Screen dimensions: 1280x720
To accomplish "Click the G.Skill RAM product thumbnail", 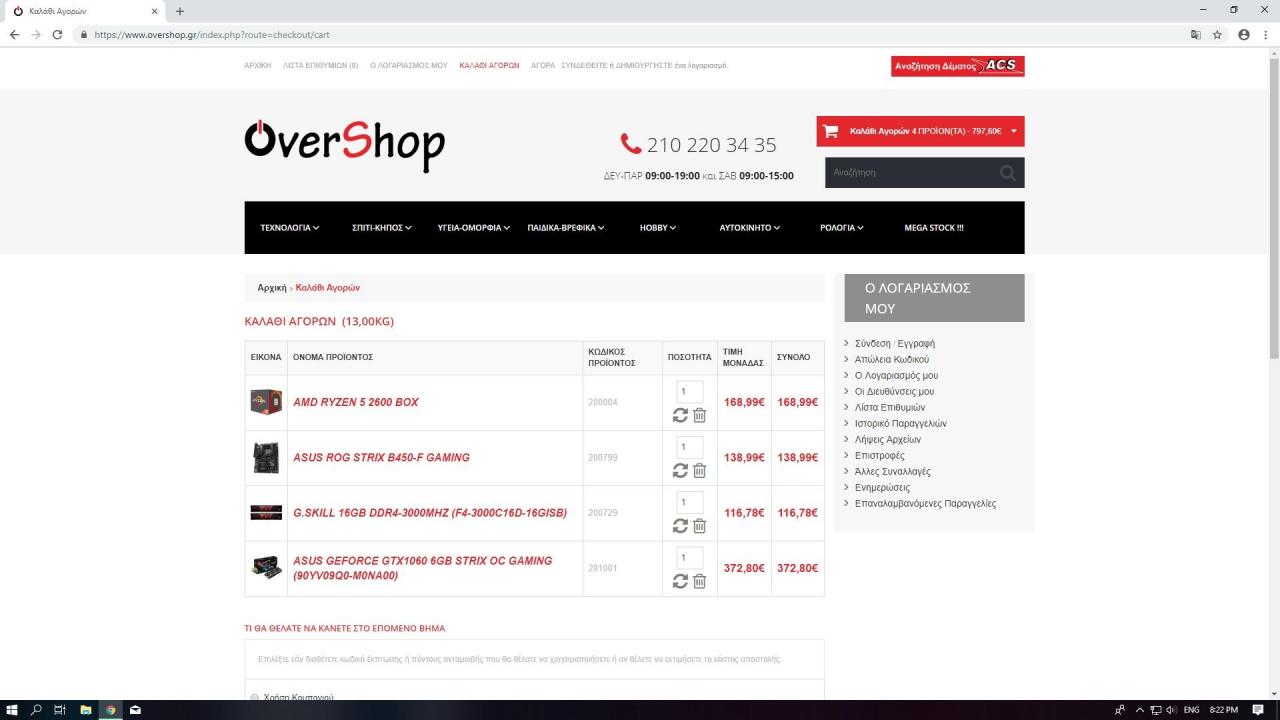I will (x=266, y=513).
